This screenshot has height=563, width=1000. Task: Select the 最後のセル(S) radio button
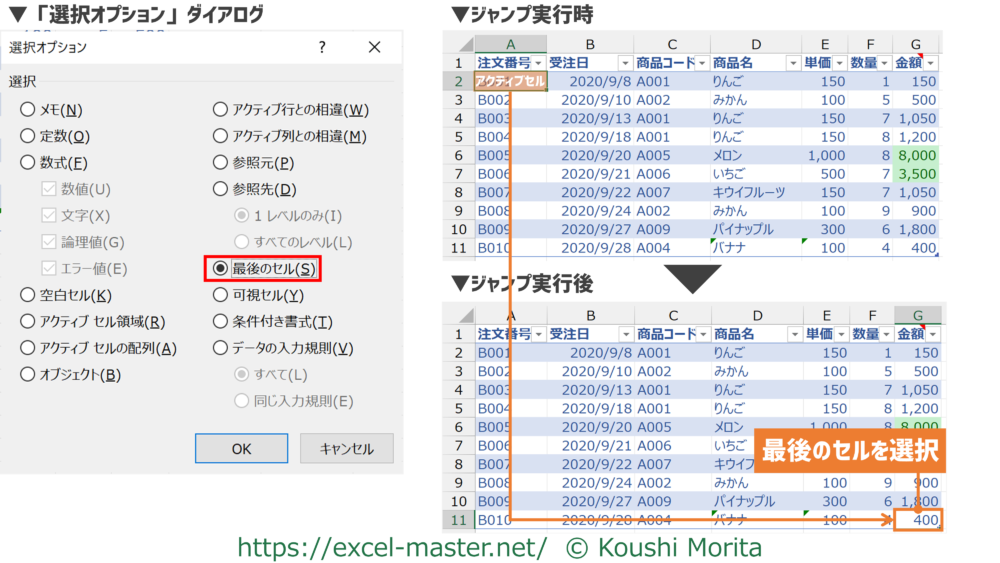point(220,268)
